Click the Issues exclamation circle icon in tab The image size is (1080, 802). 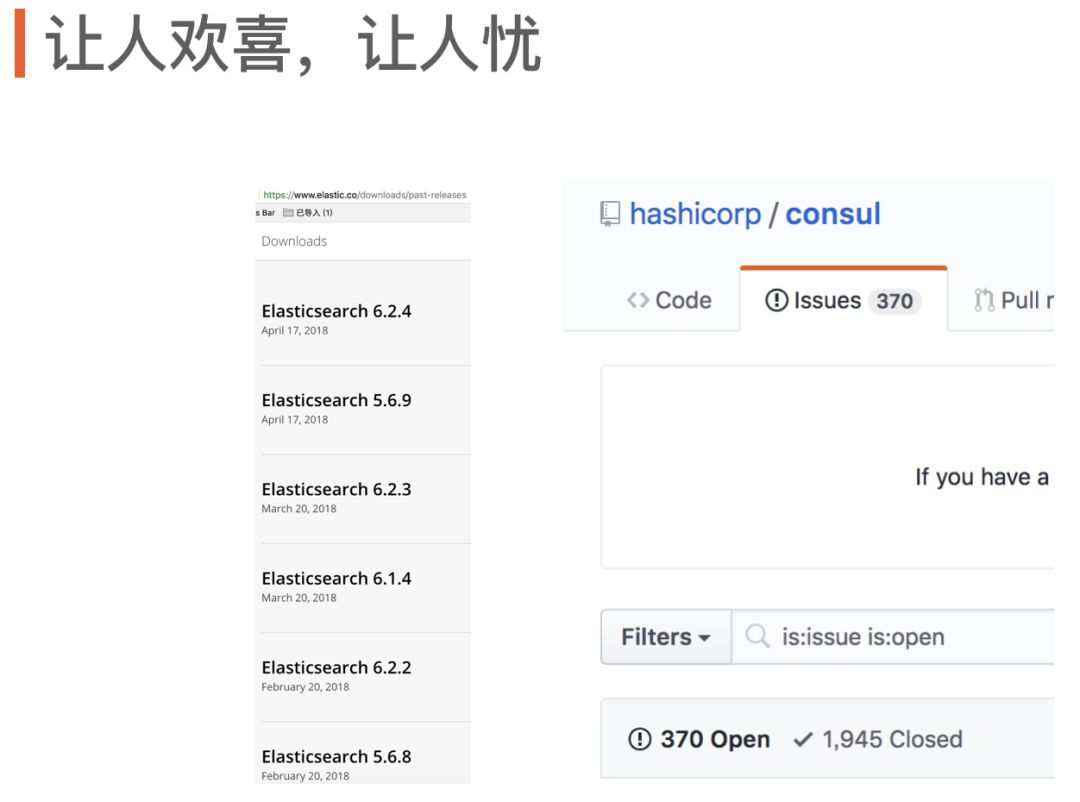click(x=776, y=300)
